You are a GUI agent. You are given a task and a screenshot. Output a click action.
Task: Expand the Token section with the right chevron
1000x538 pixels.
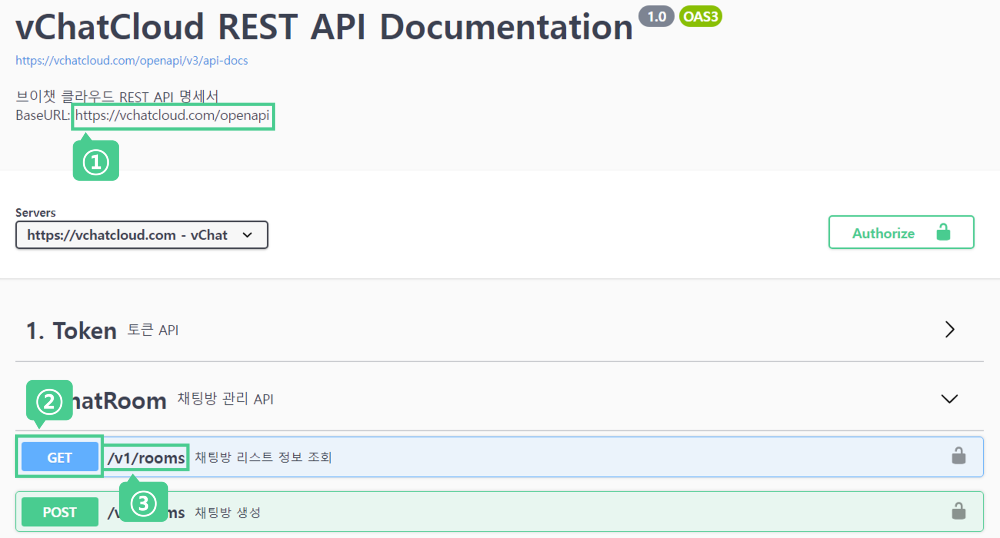(x=949, y=330)
